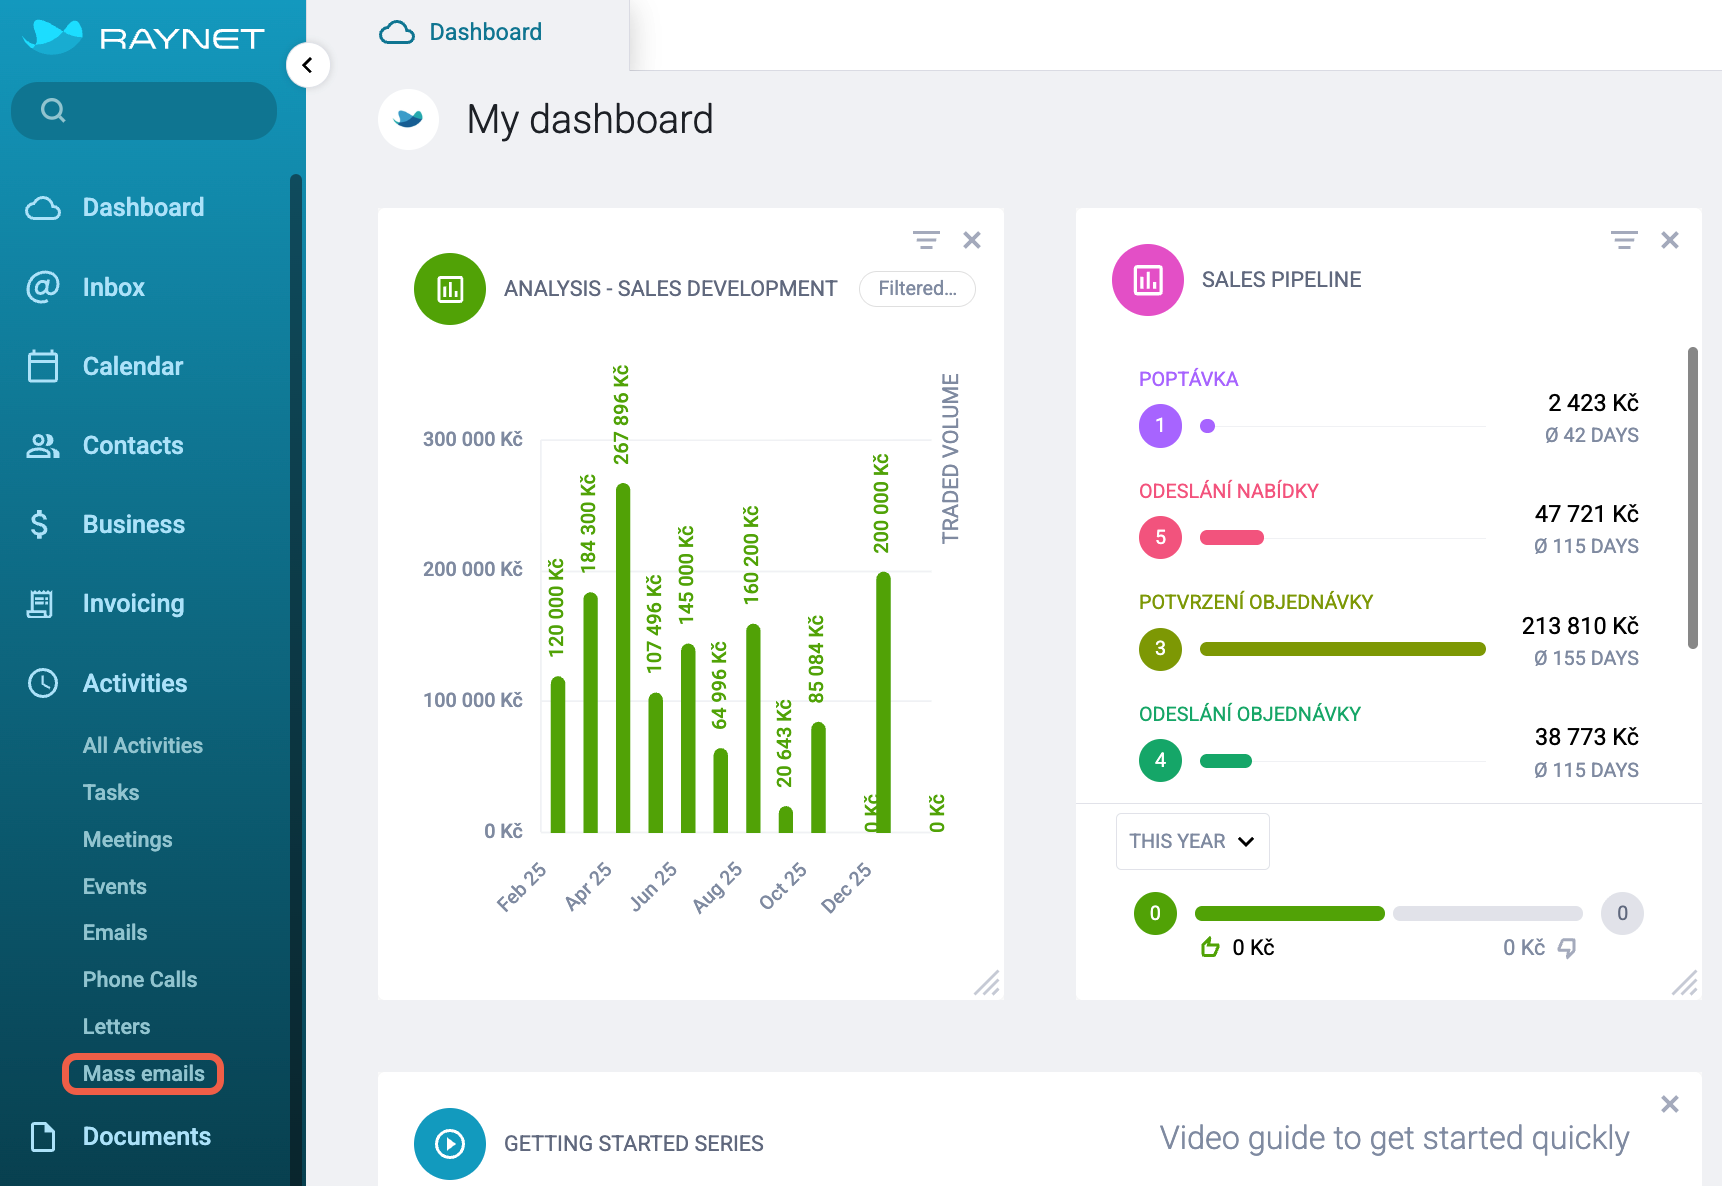Open filter options for Sales Development widget
Viewport: 1722px width, 1186px height.
pos(926,240)
